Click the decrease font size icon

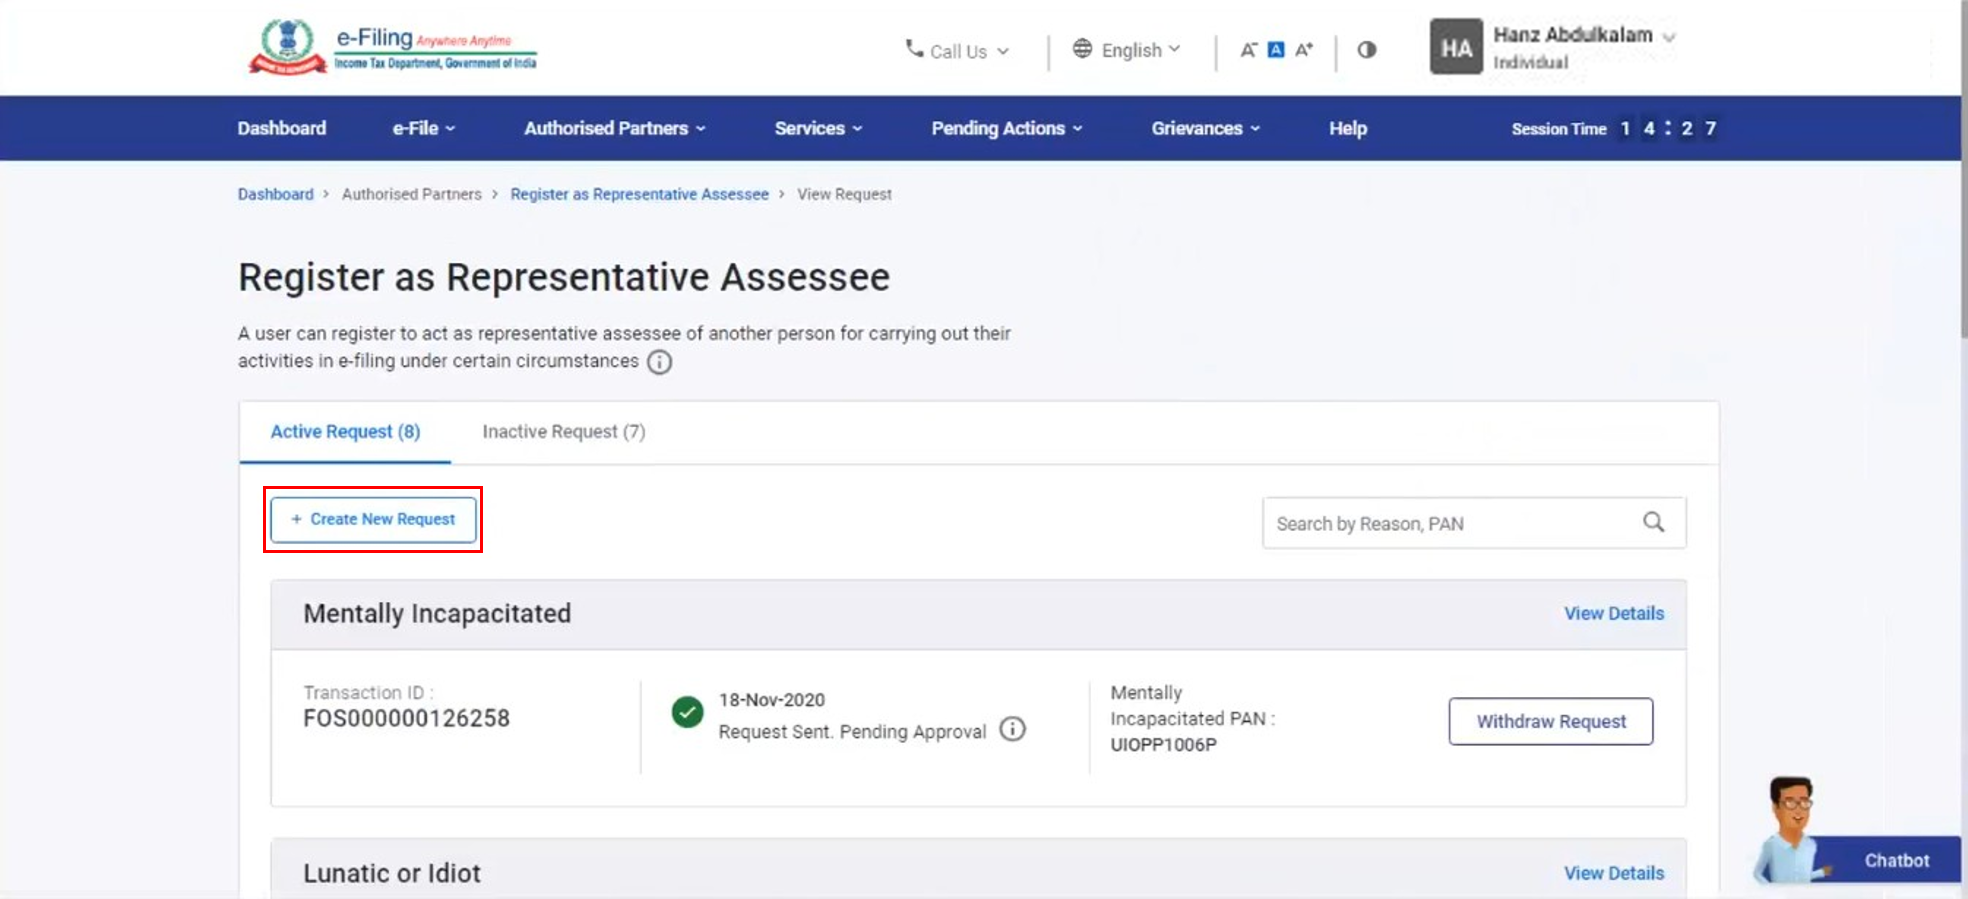pos(1248,50)
